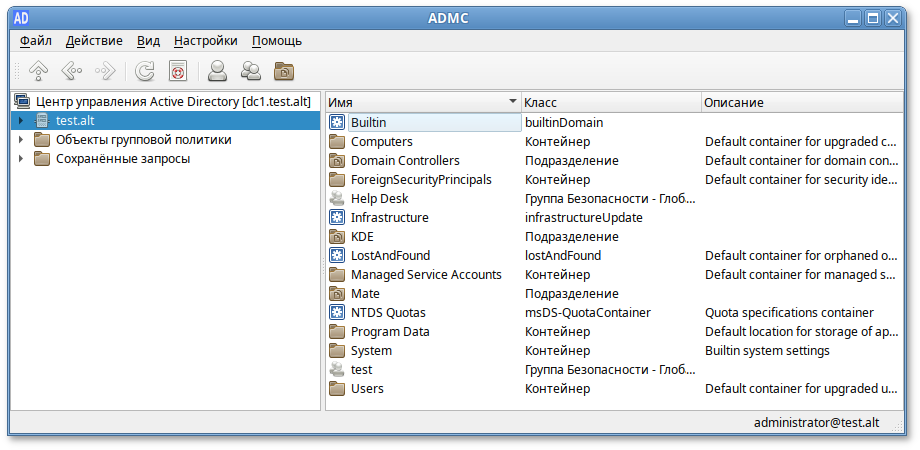The width and height of the screenshot is (920, 450).
Task: Select the Builtin name cell
Action: [435, 123]
